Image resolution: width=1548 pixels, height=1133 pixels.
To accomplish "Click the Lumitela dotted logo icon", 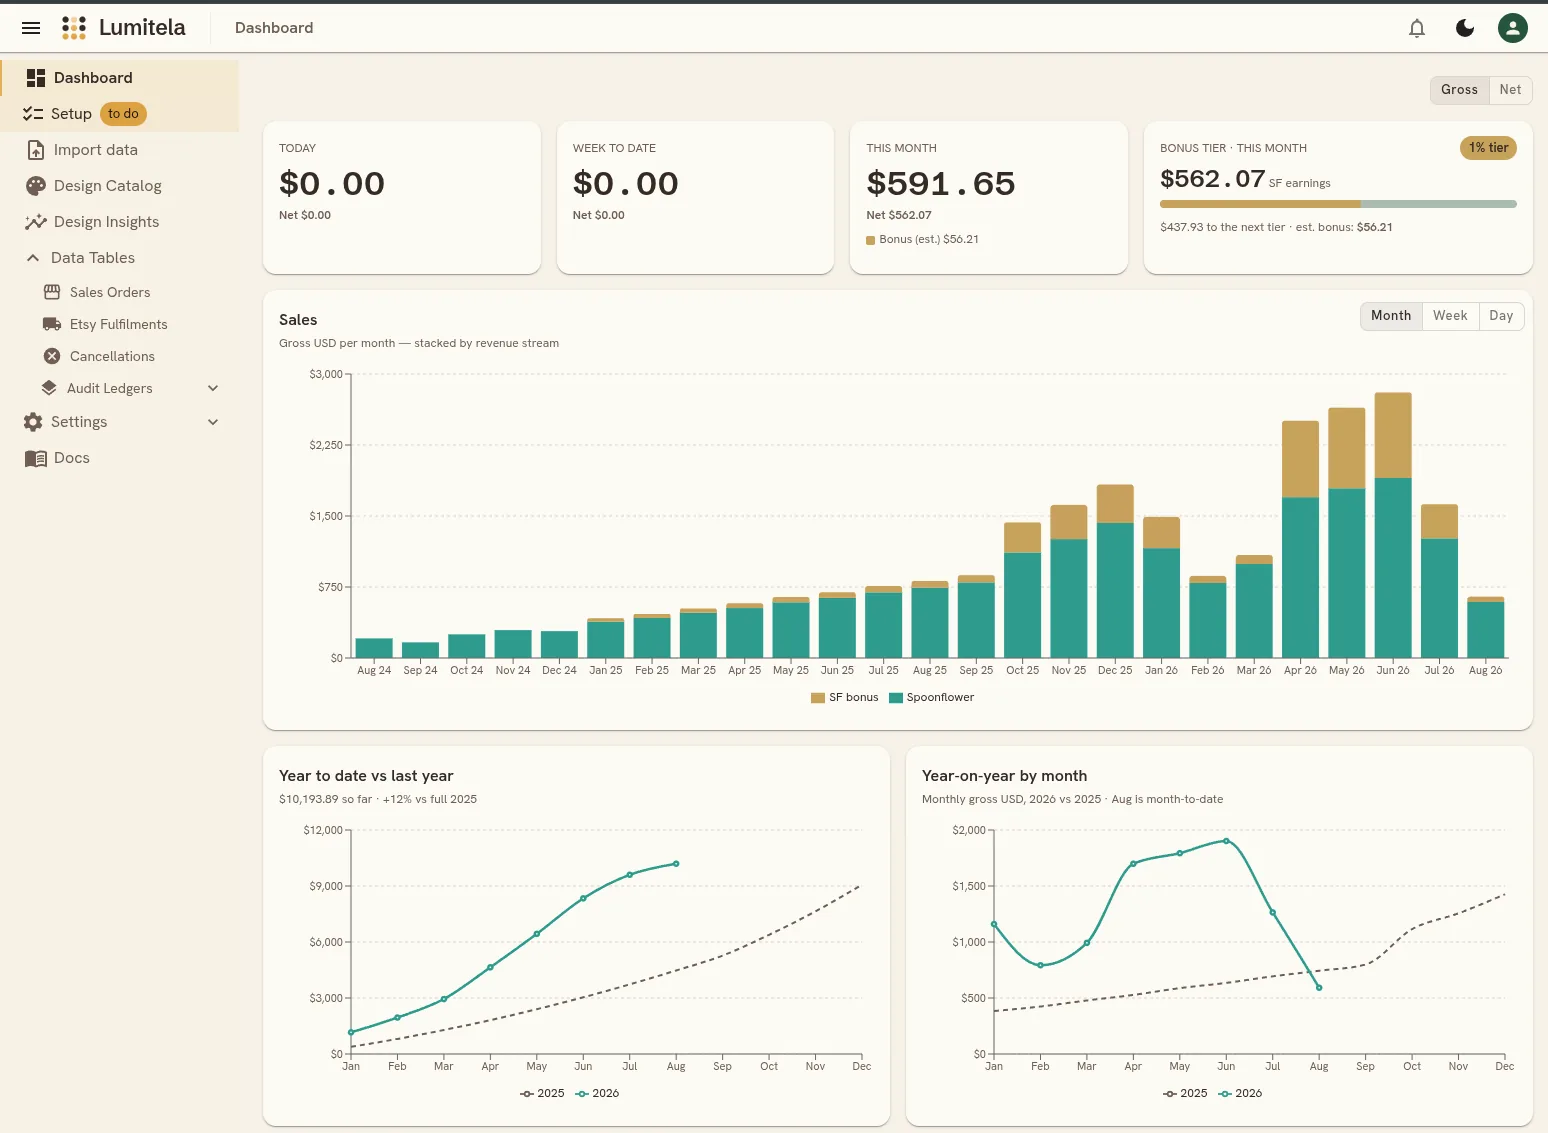I will click(x=74, y=28).
